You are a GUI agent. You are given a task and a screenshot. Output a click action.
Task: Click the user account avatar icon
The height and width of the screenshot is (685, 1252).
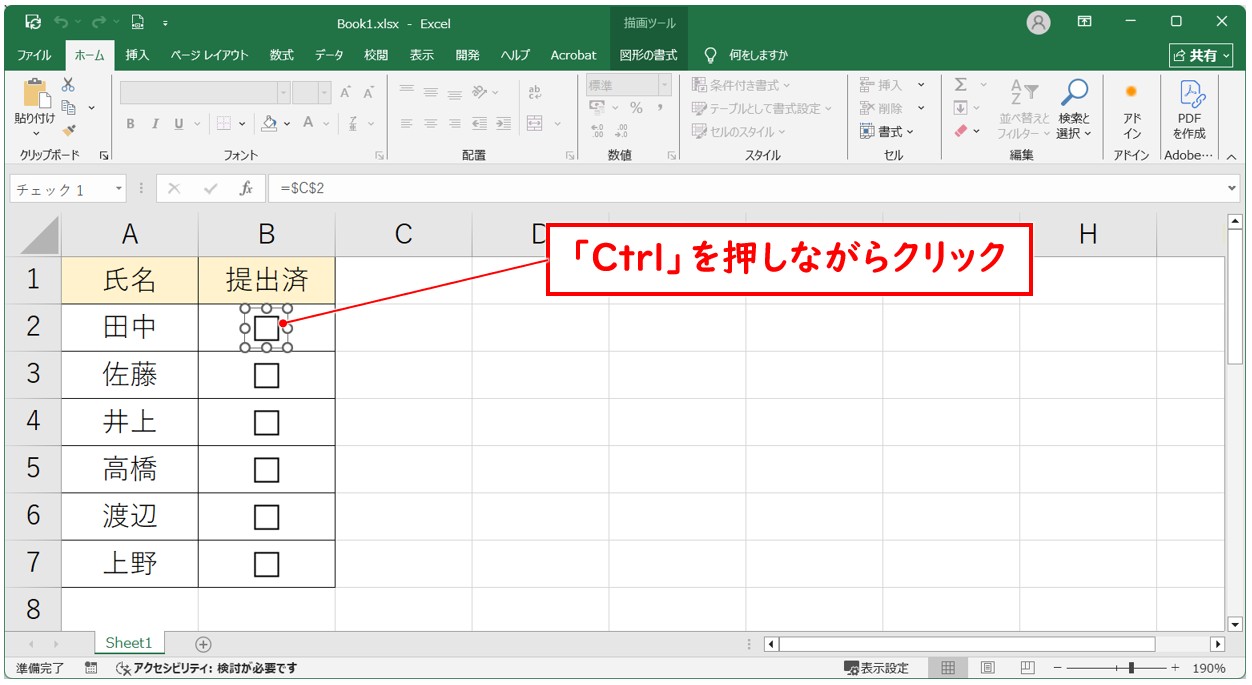tap(1039, 22)
